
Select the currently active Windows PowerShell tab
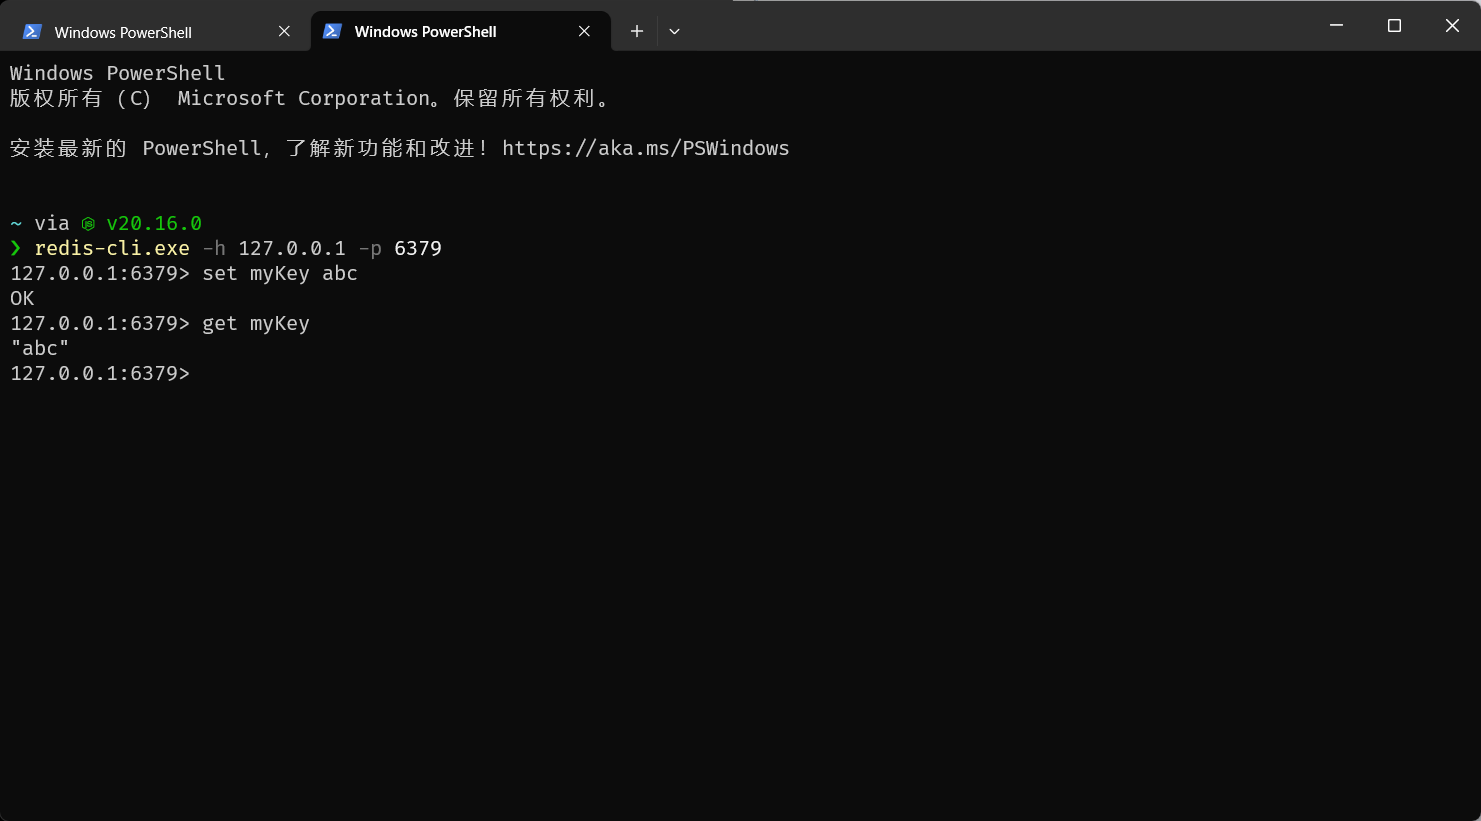[x=425, y=31]
